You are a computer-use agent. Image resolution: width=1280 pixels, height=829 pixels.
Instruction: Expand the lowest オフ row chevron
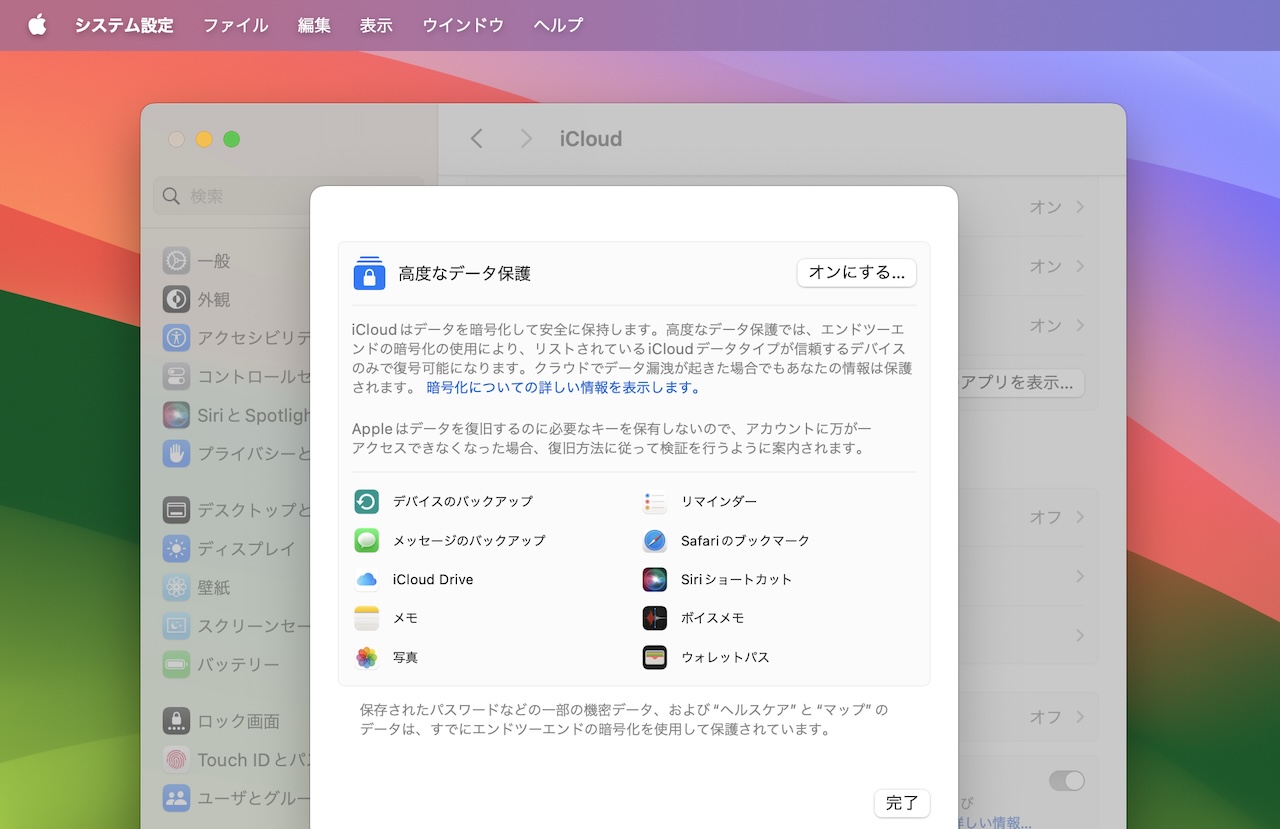coord(1080,717)
